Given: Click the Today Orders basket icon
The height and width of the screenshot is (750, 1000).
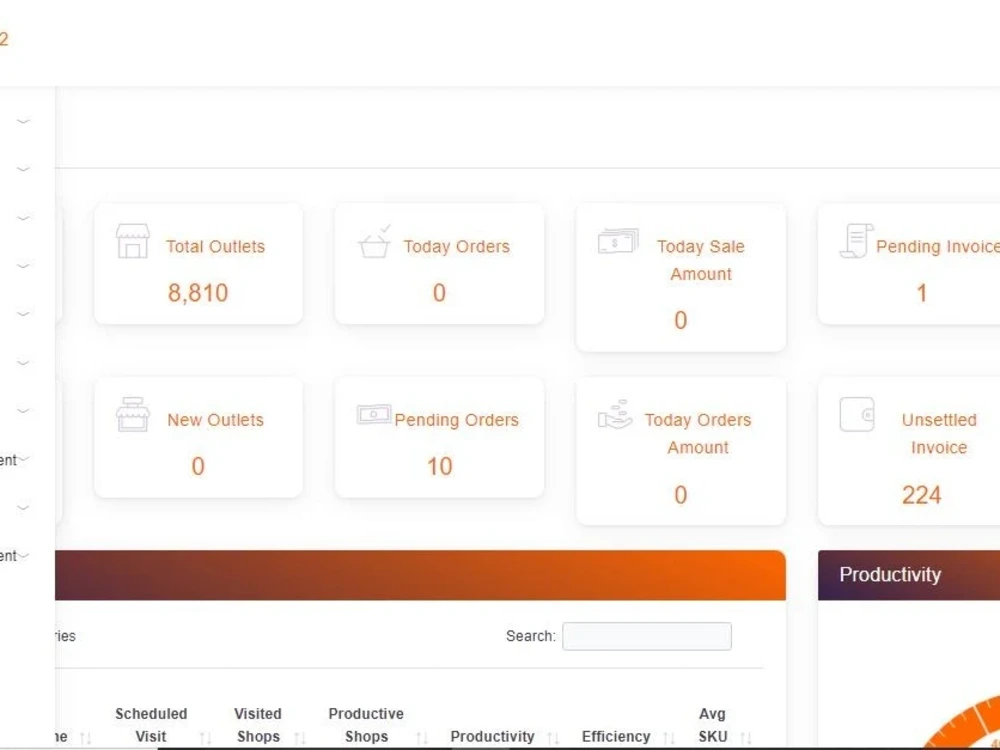Looking at the screenshot, I should pyautogui.click(x=374, y=241).
